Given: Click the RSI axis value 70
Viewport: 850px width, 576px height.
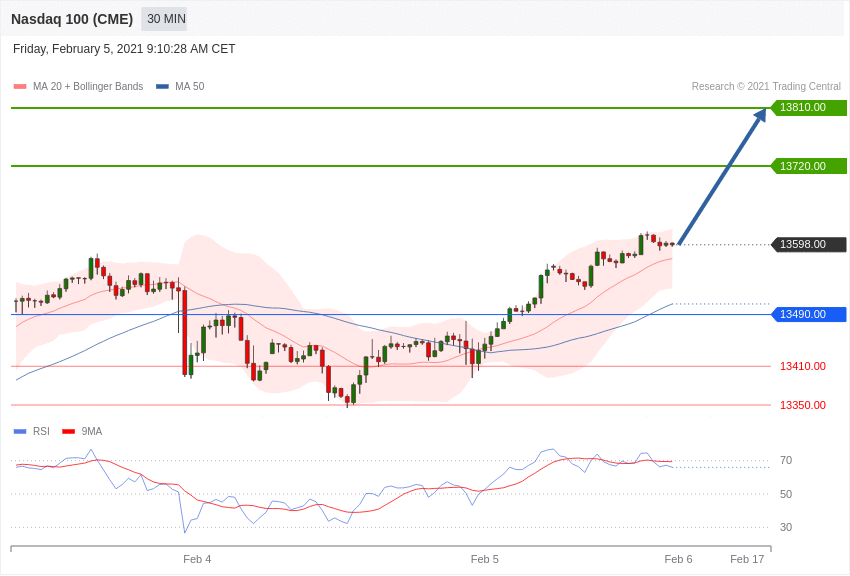Looking at the screenshot, I should point(786,461).
